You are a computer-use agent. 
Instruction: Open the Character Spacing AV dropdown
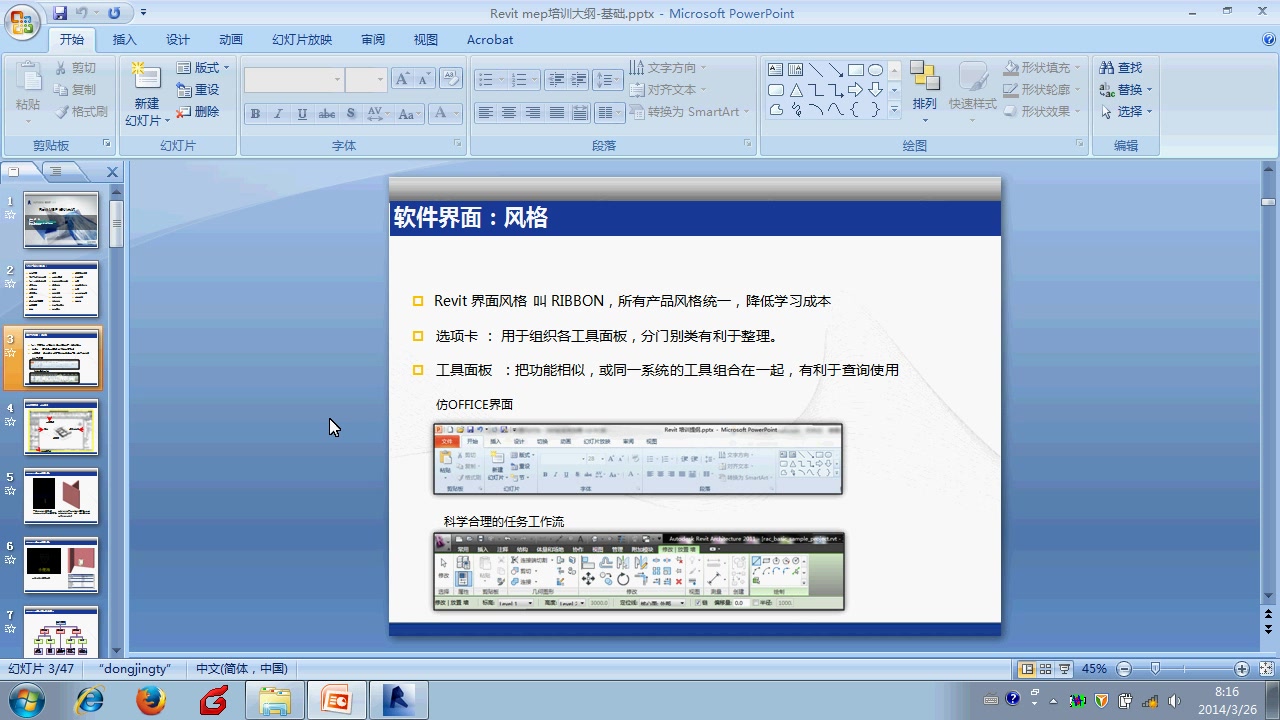(x=378, y=114)
